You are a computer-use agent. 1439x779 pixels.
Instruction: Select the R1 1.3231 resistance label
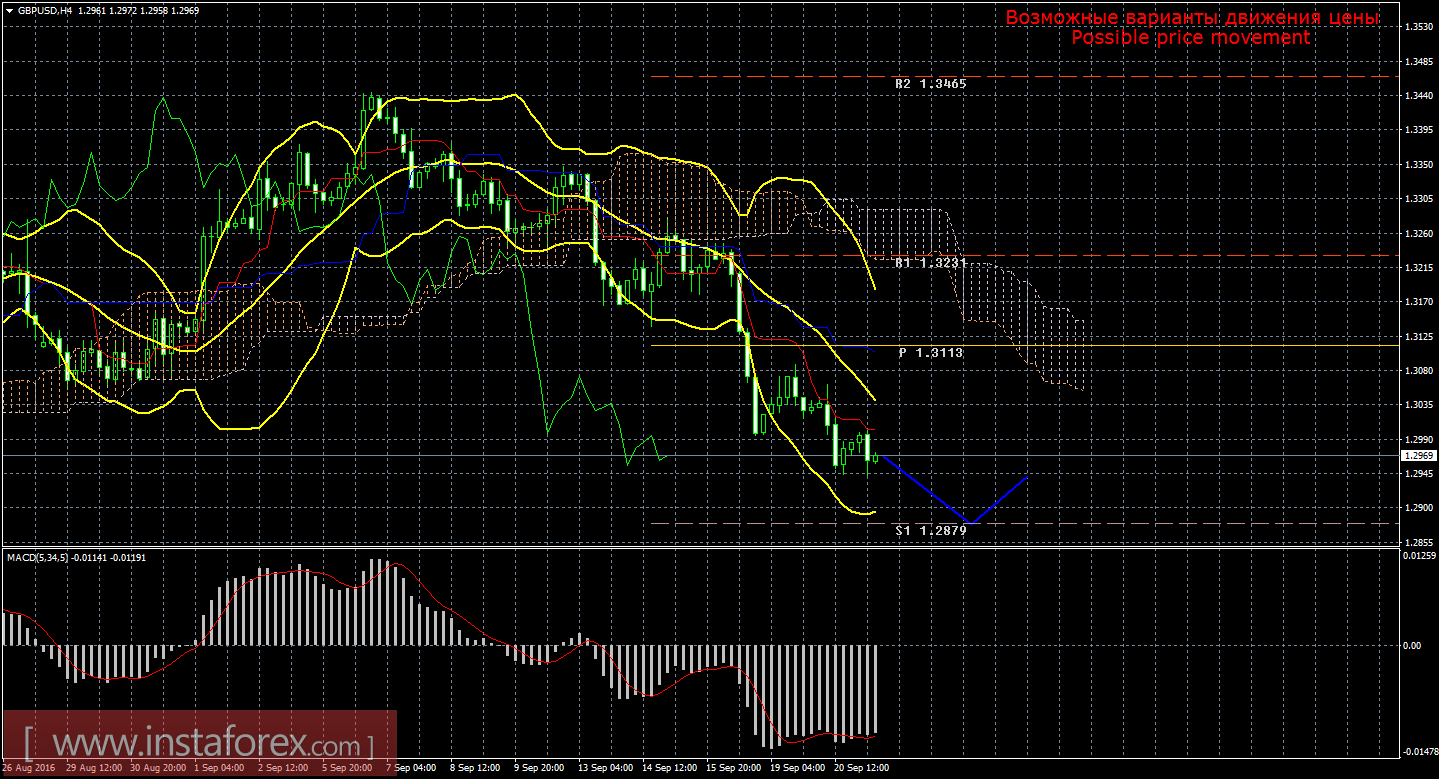(930, 262)
